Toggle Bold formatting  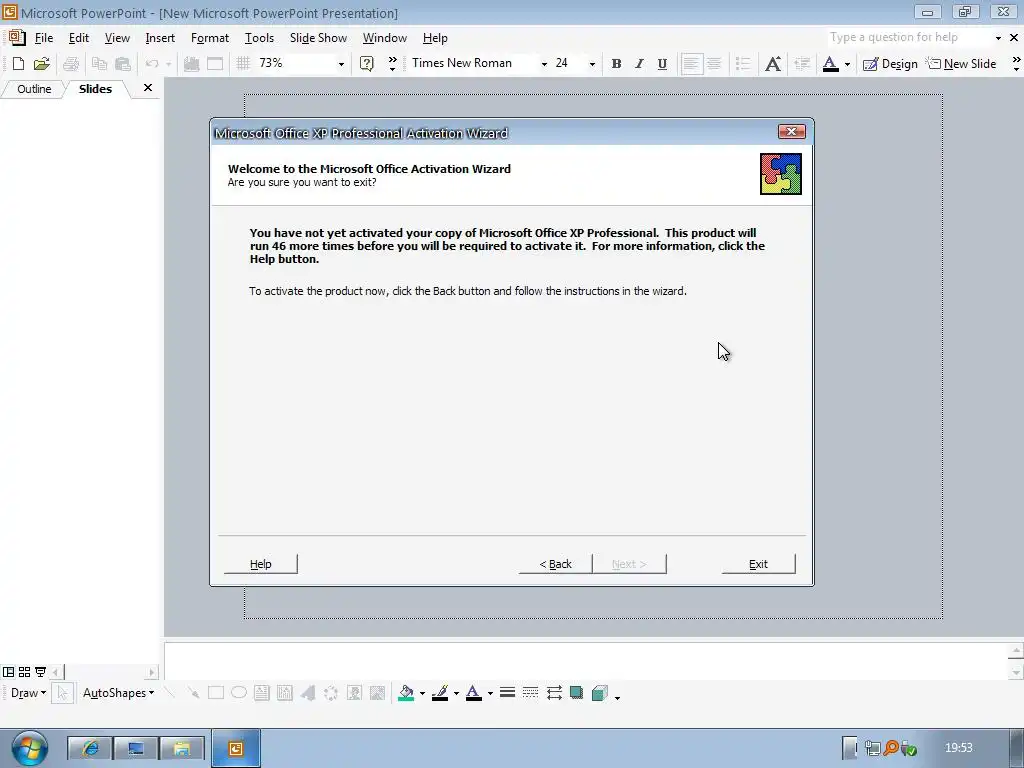[616, 63]
